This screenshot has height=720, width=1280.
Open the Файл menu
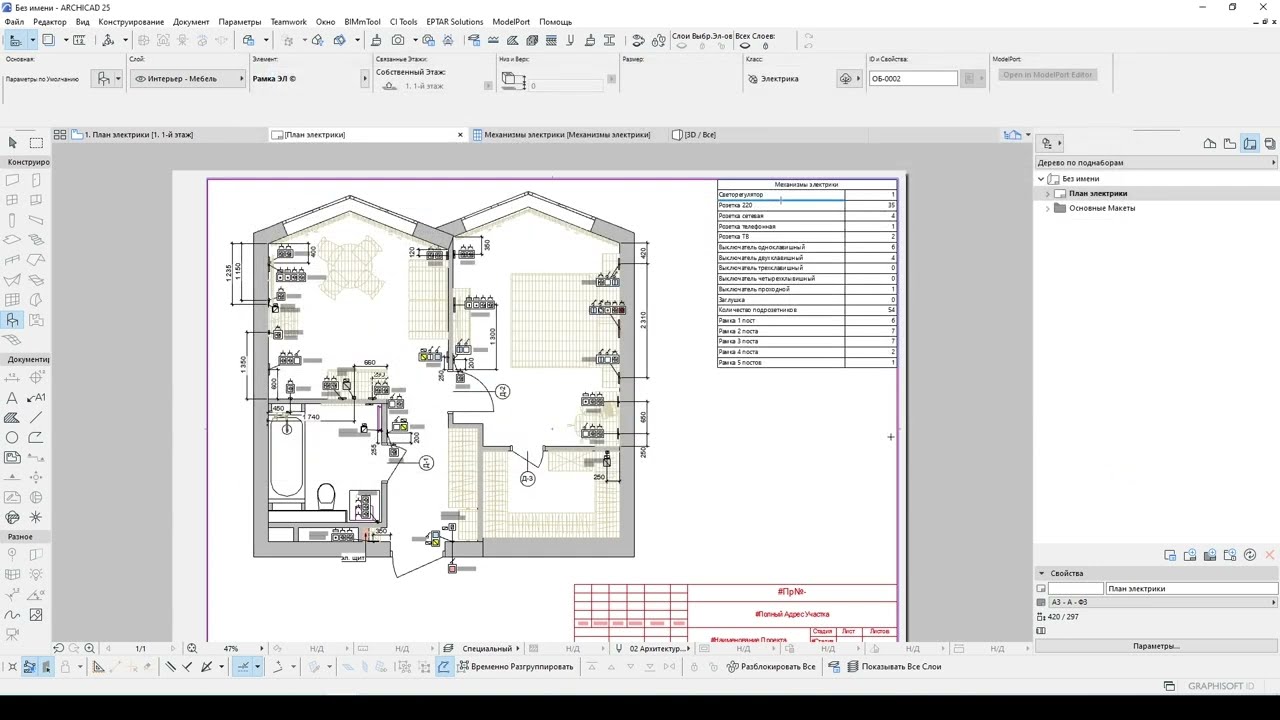[x=14, y=22]
